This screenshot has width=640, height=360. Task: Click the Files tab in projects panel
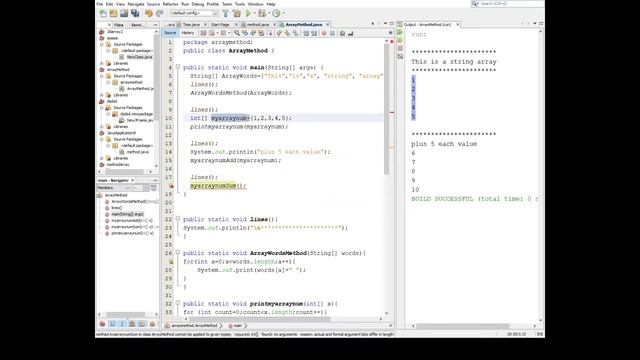pos(119,25)
